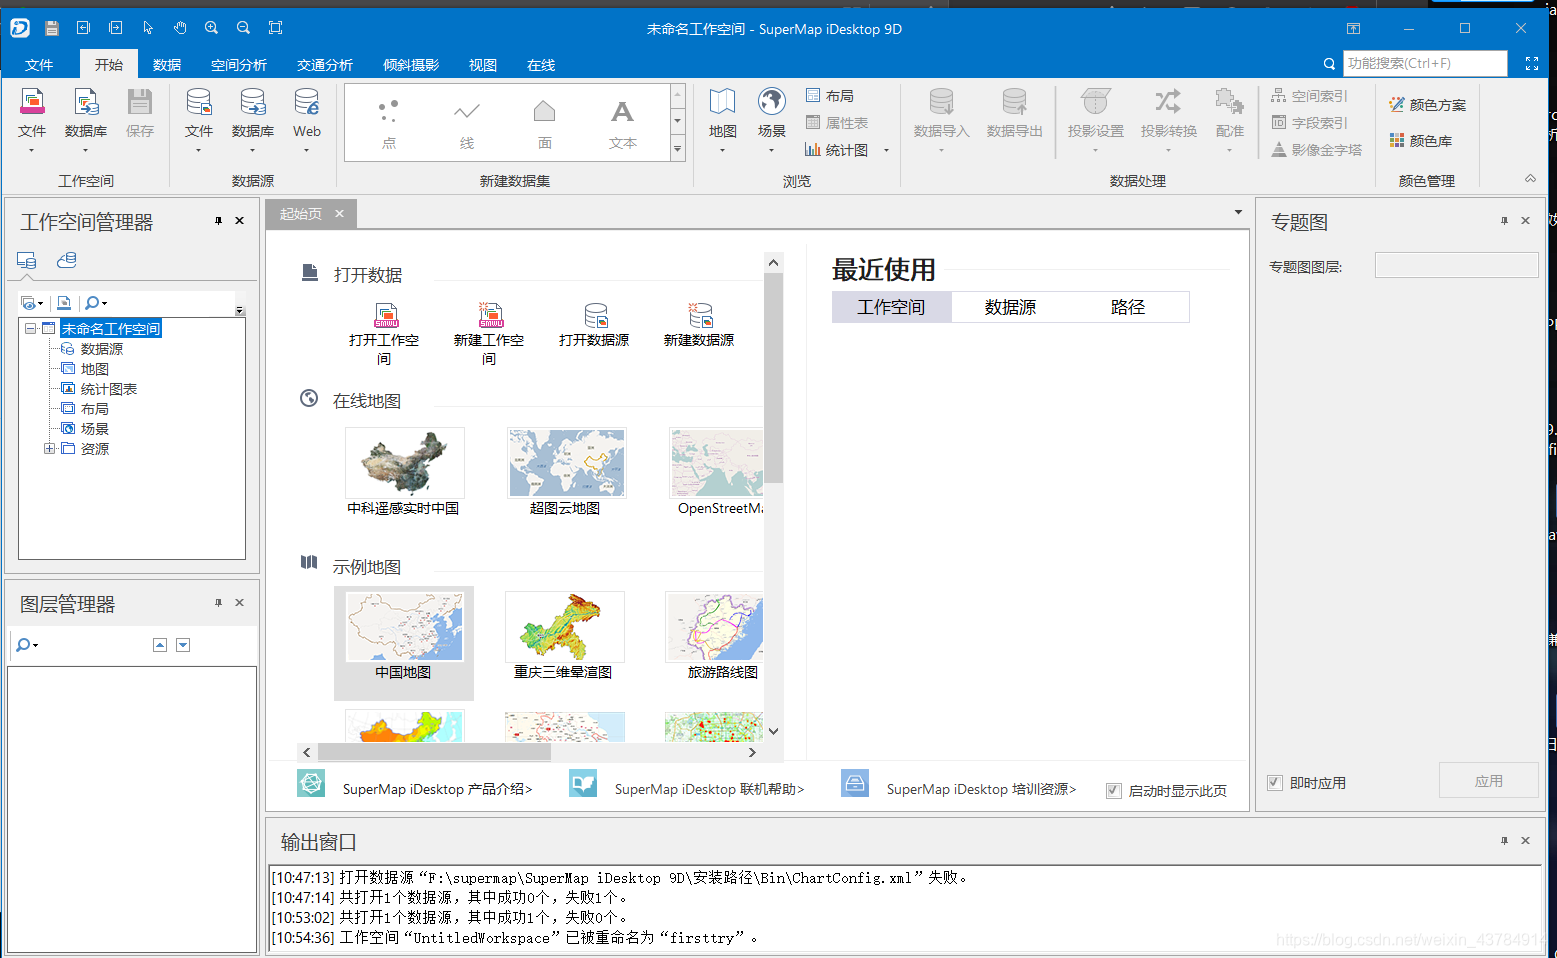Create new 面 region dataset
This screenshot has width=1557, height=958.
point(545,123)
